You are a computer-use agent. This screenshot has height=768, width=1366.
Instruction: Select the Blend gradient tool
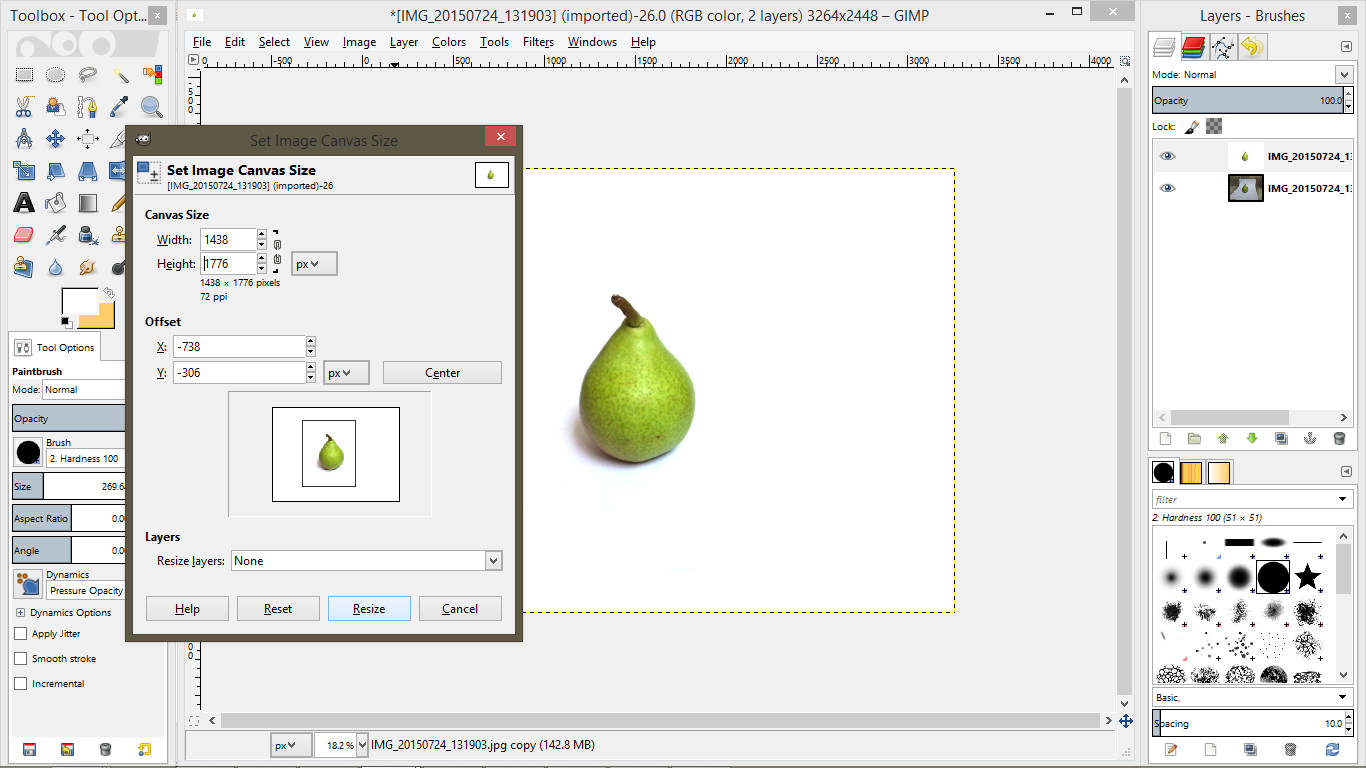[x=88, y=204]
